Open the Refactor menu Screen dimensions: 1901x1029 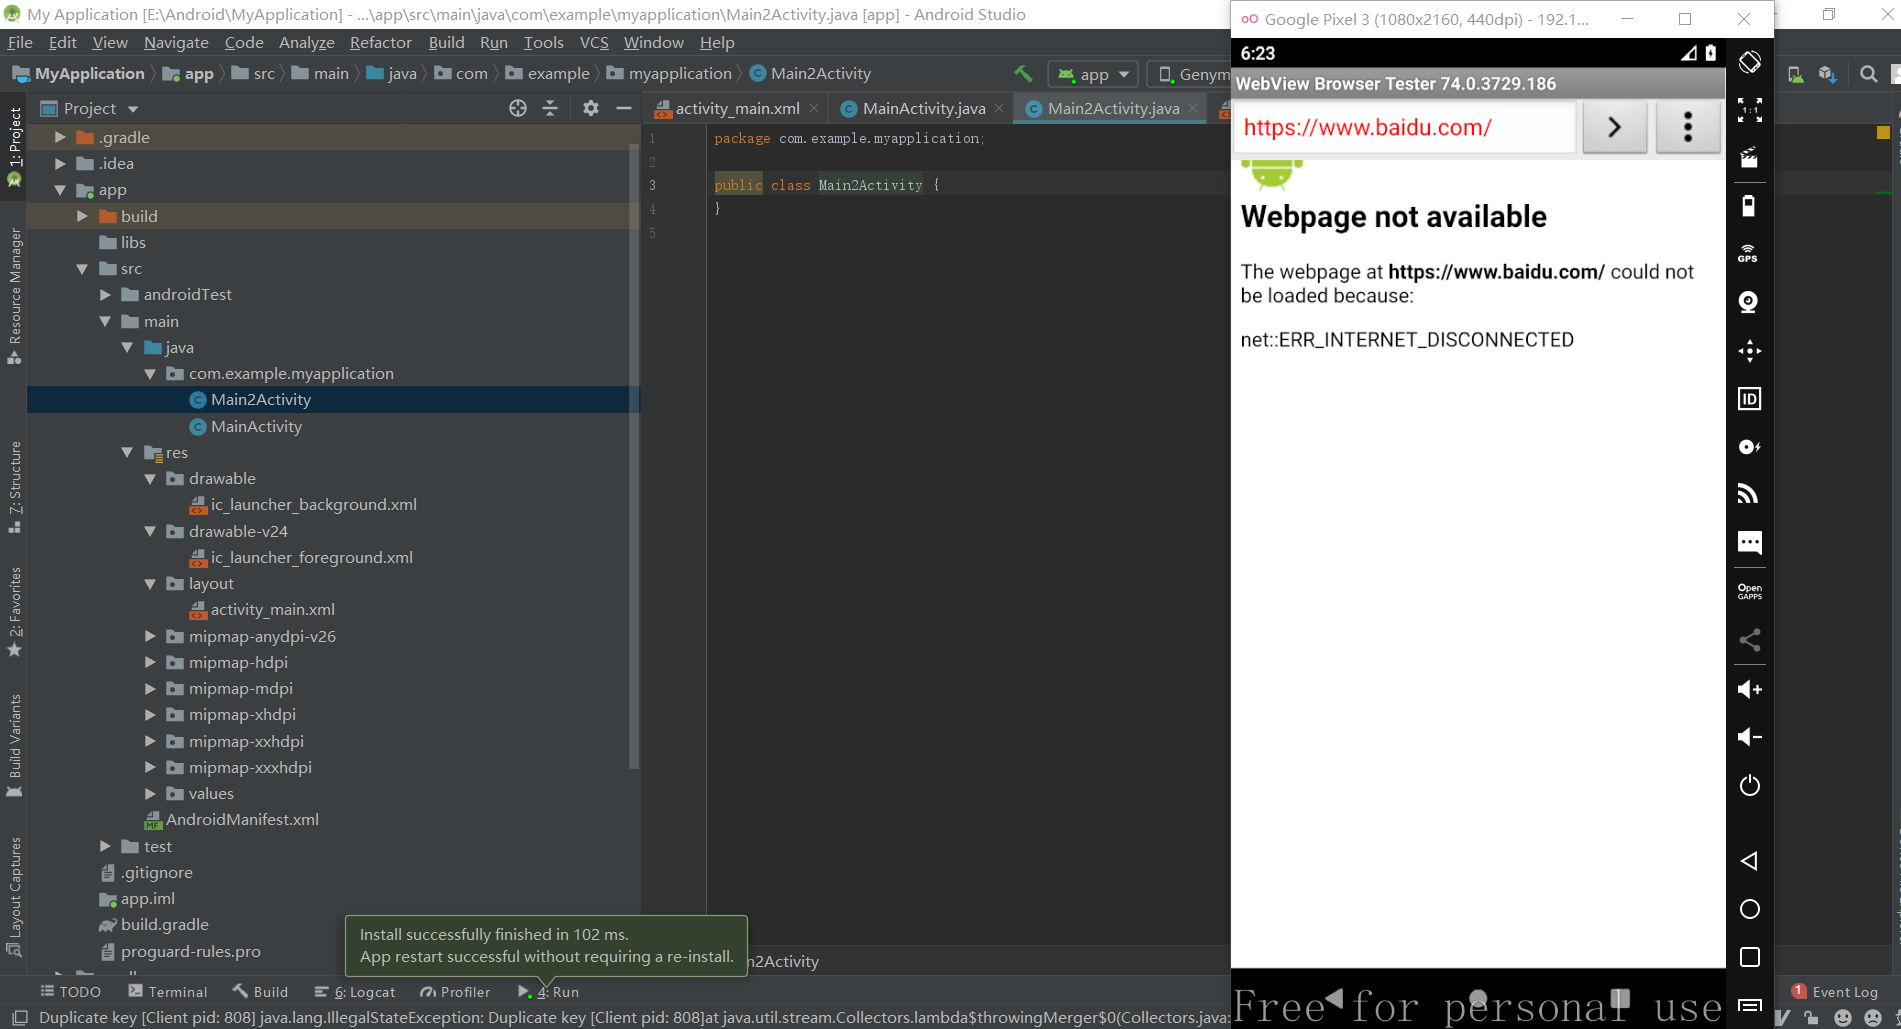pos(380,42)
